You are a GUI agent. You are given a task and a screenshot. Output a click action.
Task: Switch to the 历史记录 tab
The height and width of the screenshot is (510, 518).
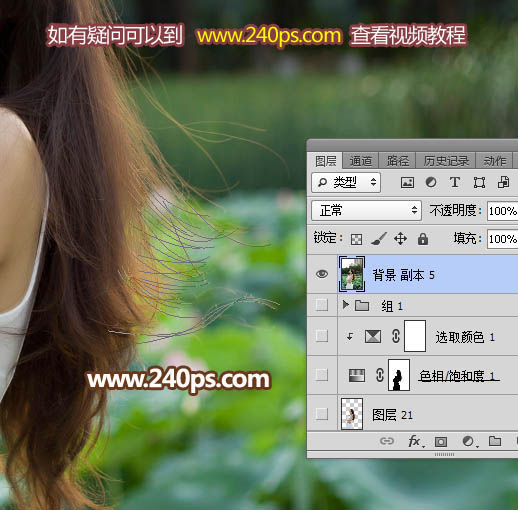click(x=446, y=161)
